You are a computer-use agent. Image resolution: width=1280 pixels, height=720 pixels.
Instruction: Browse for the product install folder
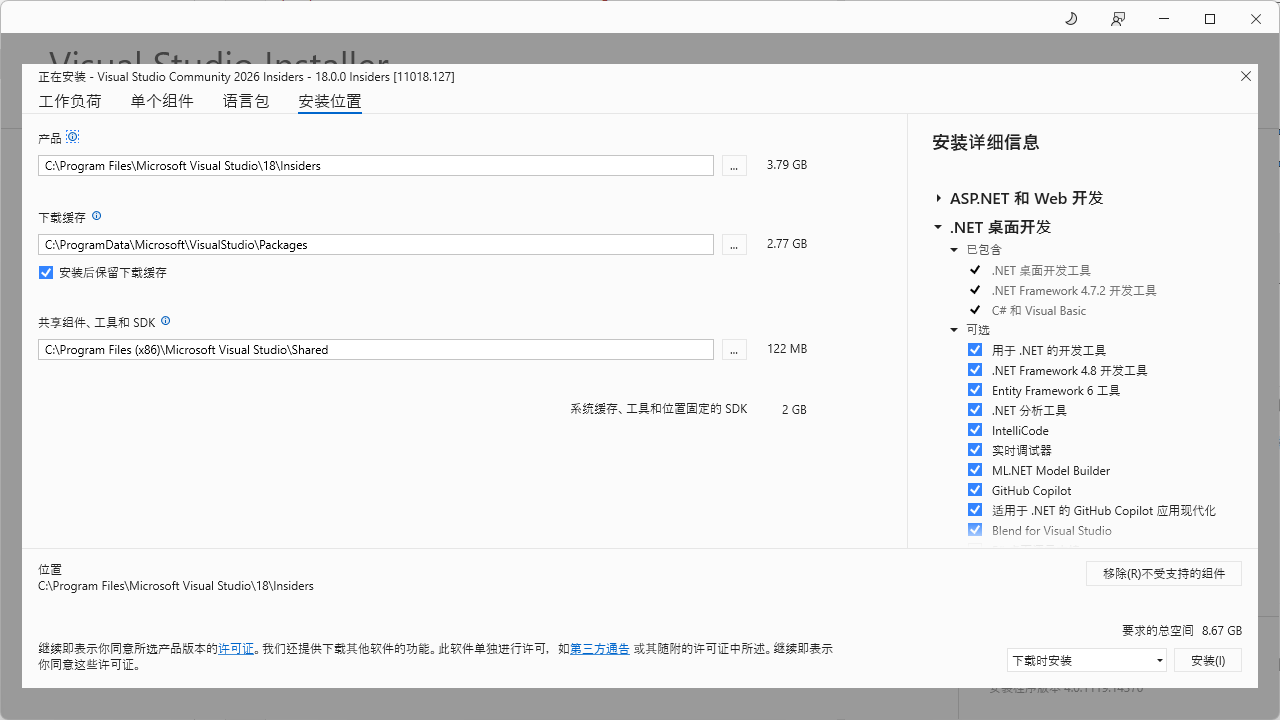pos(733,166)
